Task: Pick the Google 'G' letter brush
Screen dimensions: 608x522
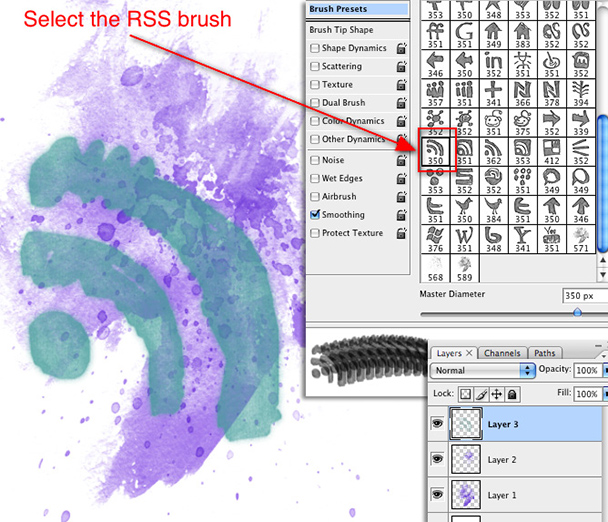Action: 464,35
